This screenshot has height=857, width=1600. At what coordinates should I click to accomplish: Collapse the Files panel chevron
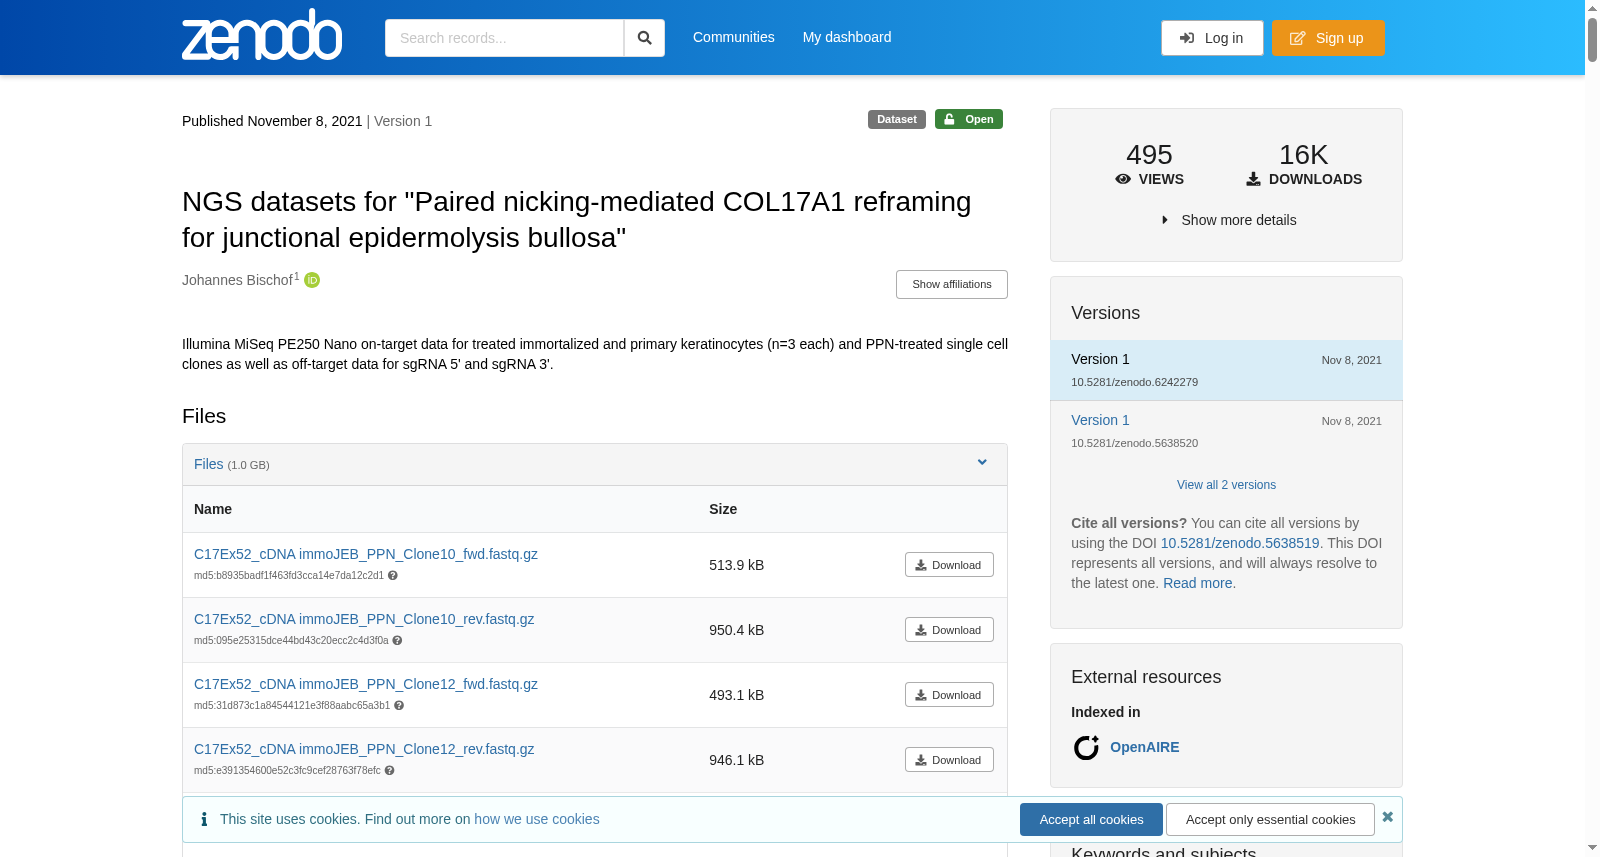click(982, 462)
